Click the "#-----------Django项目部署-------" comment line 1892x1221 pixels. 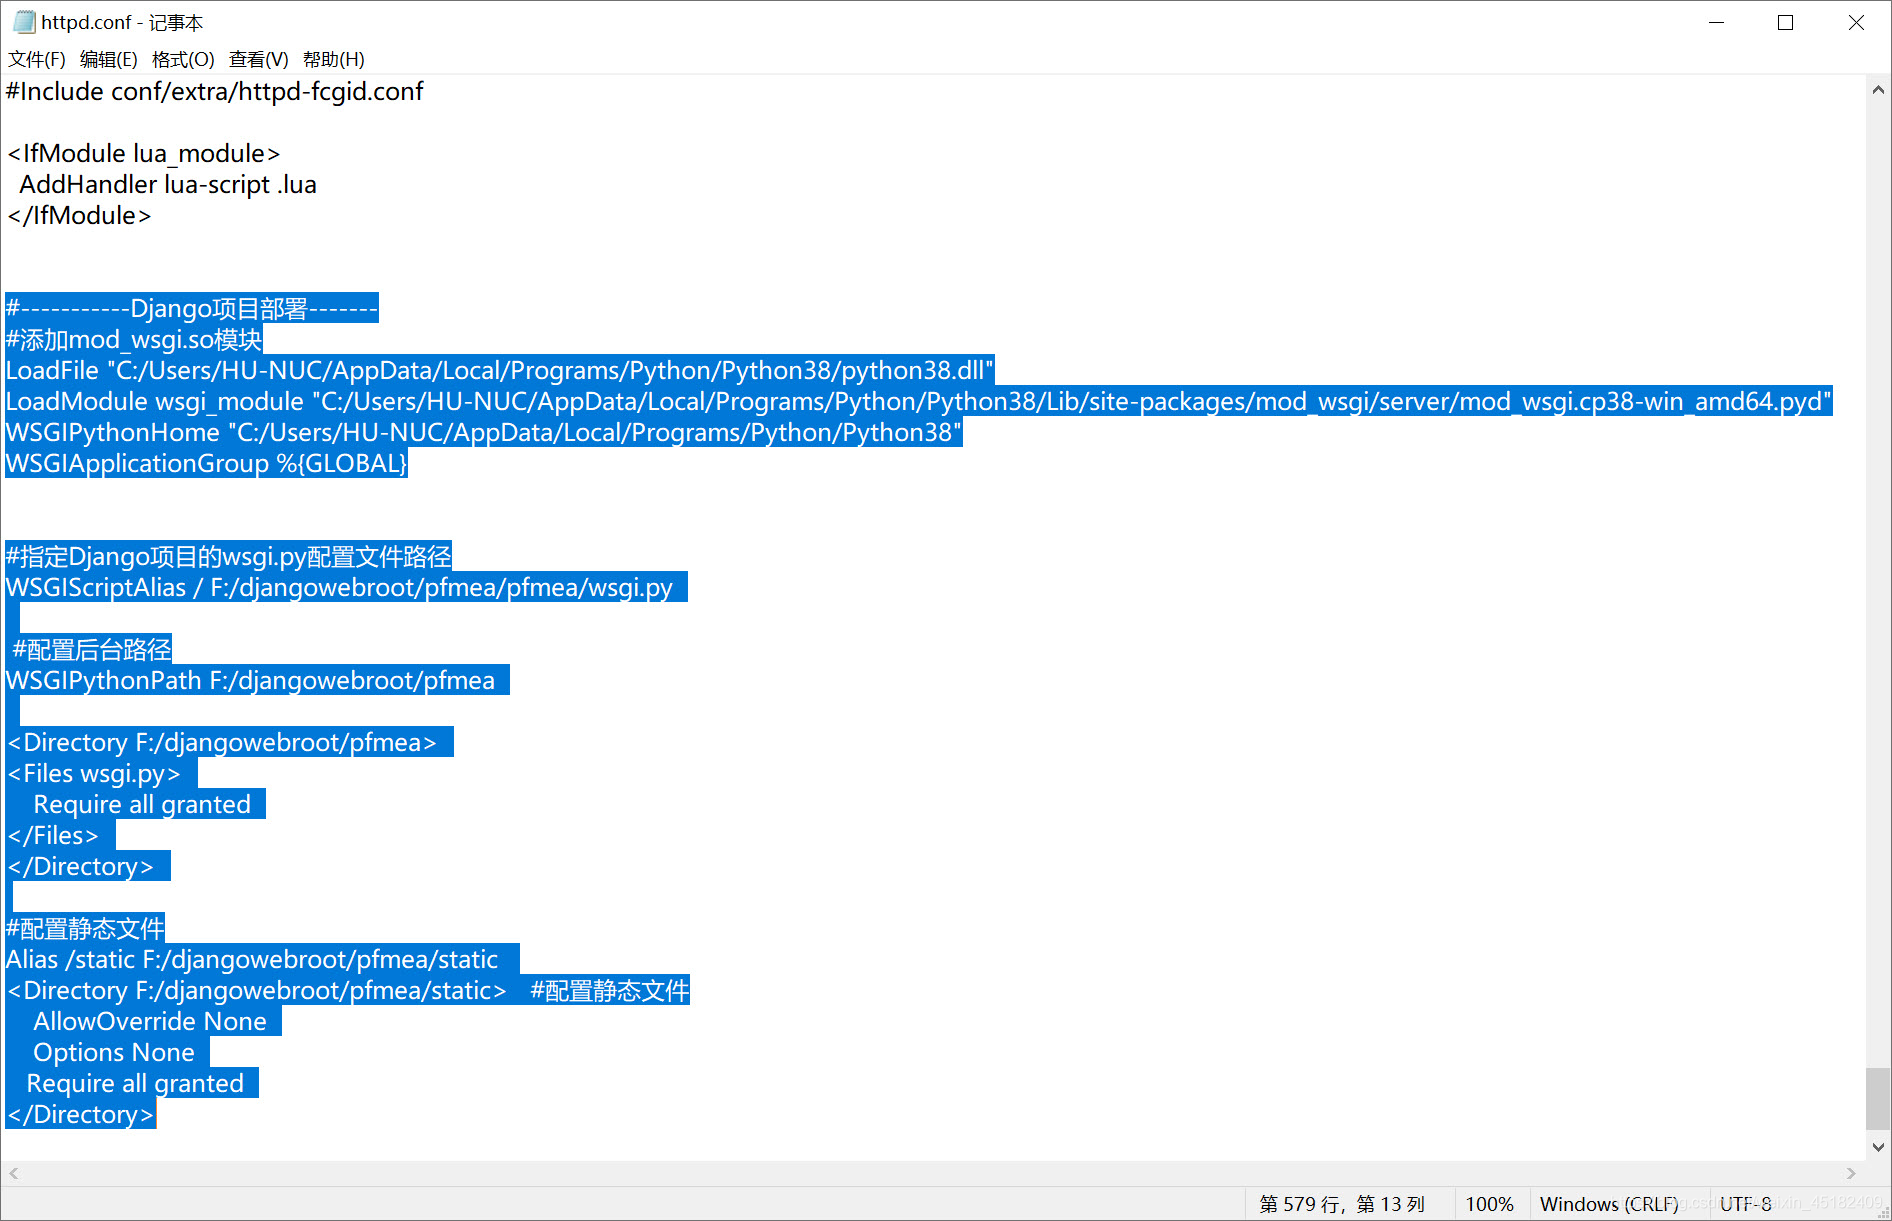(192, 308)
